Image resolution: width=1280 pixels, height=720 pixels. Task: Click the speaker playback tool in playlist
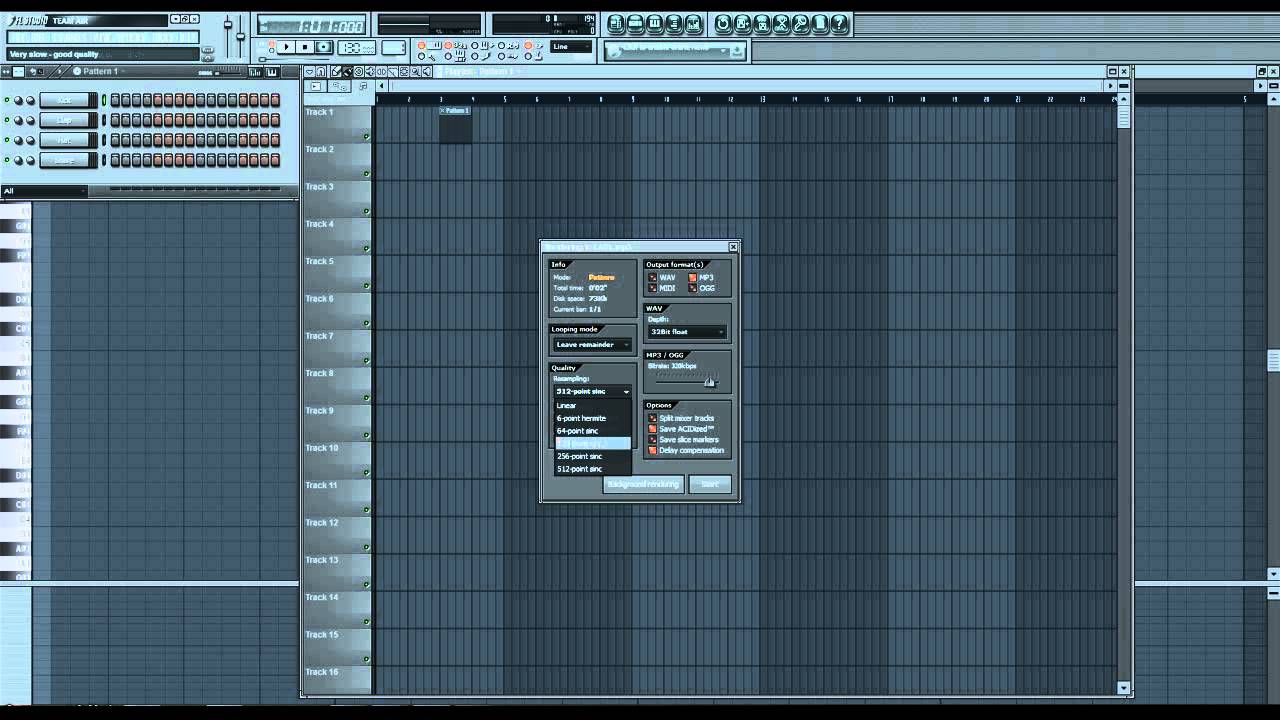click(427, 72)
